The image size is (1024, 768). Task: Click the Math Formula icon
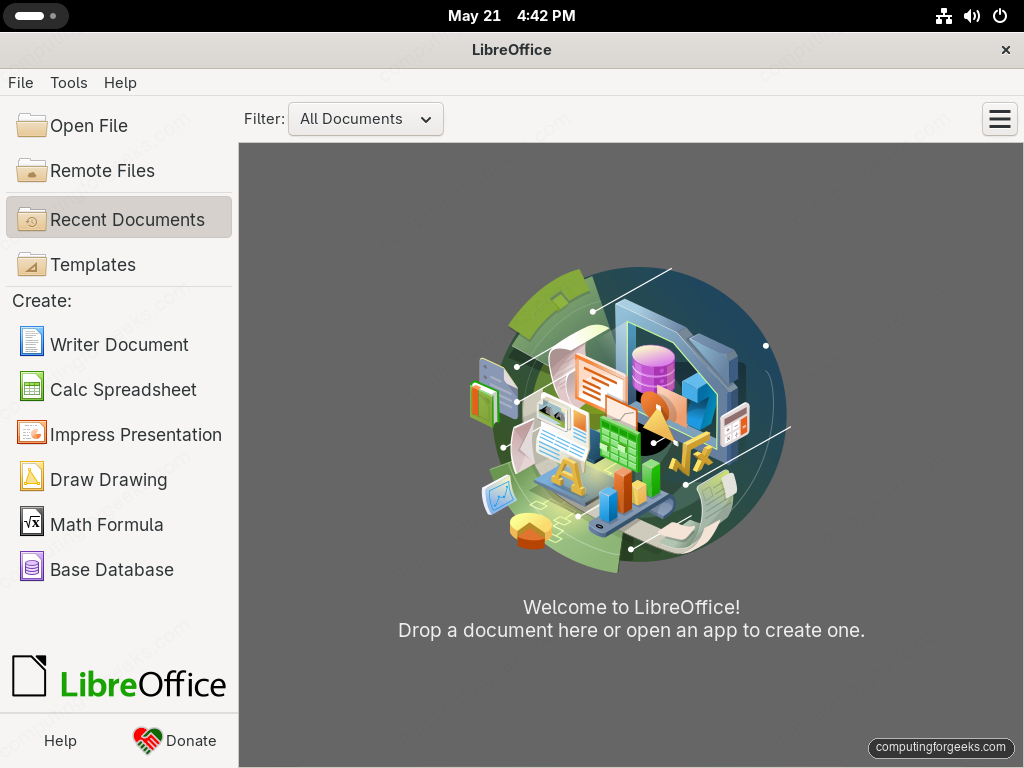point(31,522)
